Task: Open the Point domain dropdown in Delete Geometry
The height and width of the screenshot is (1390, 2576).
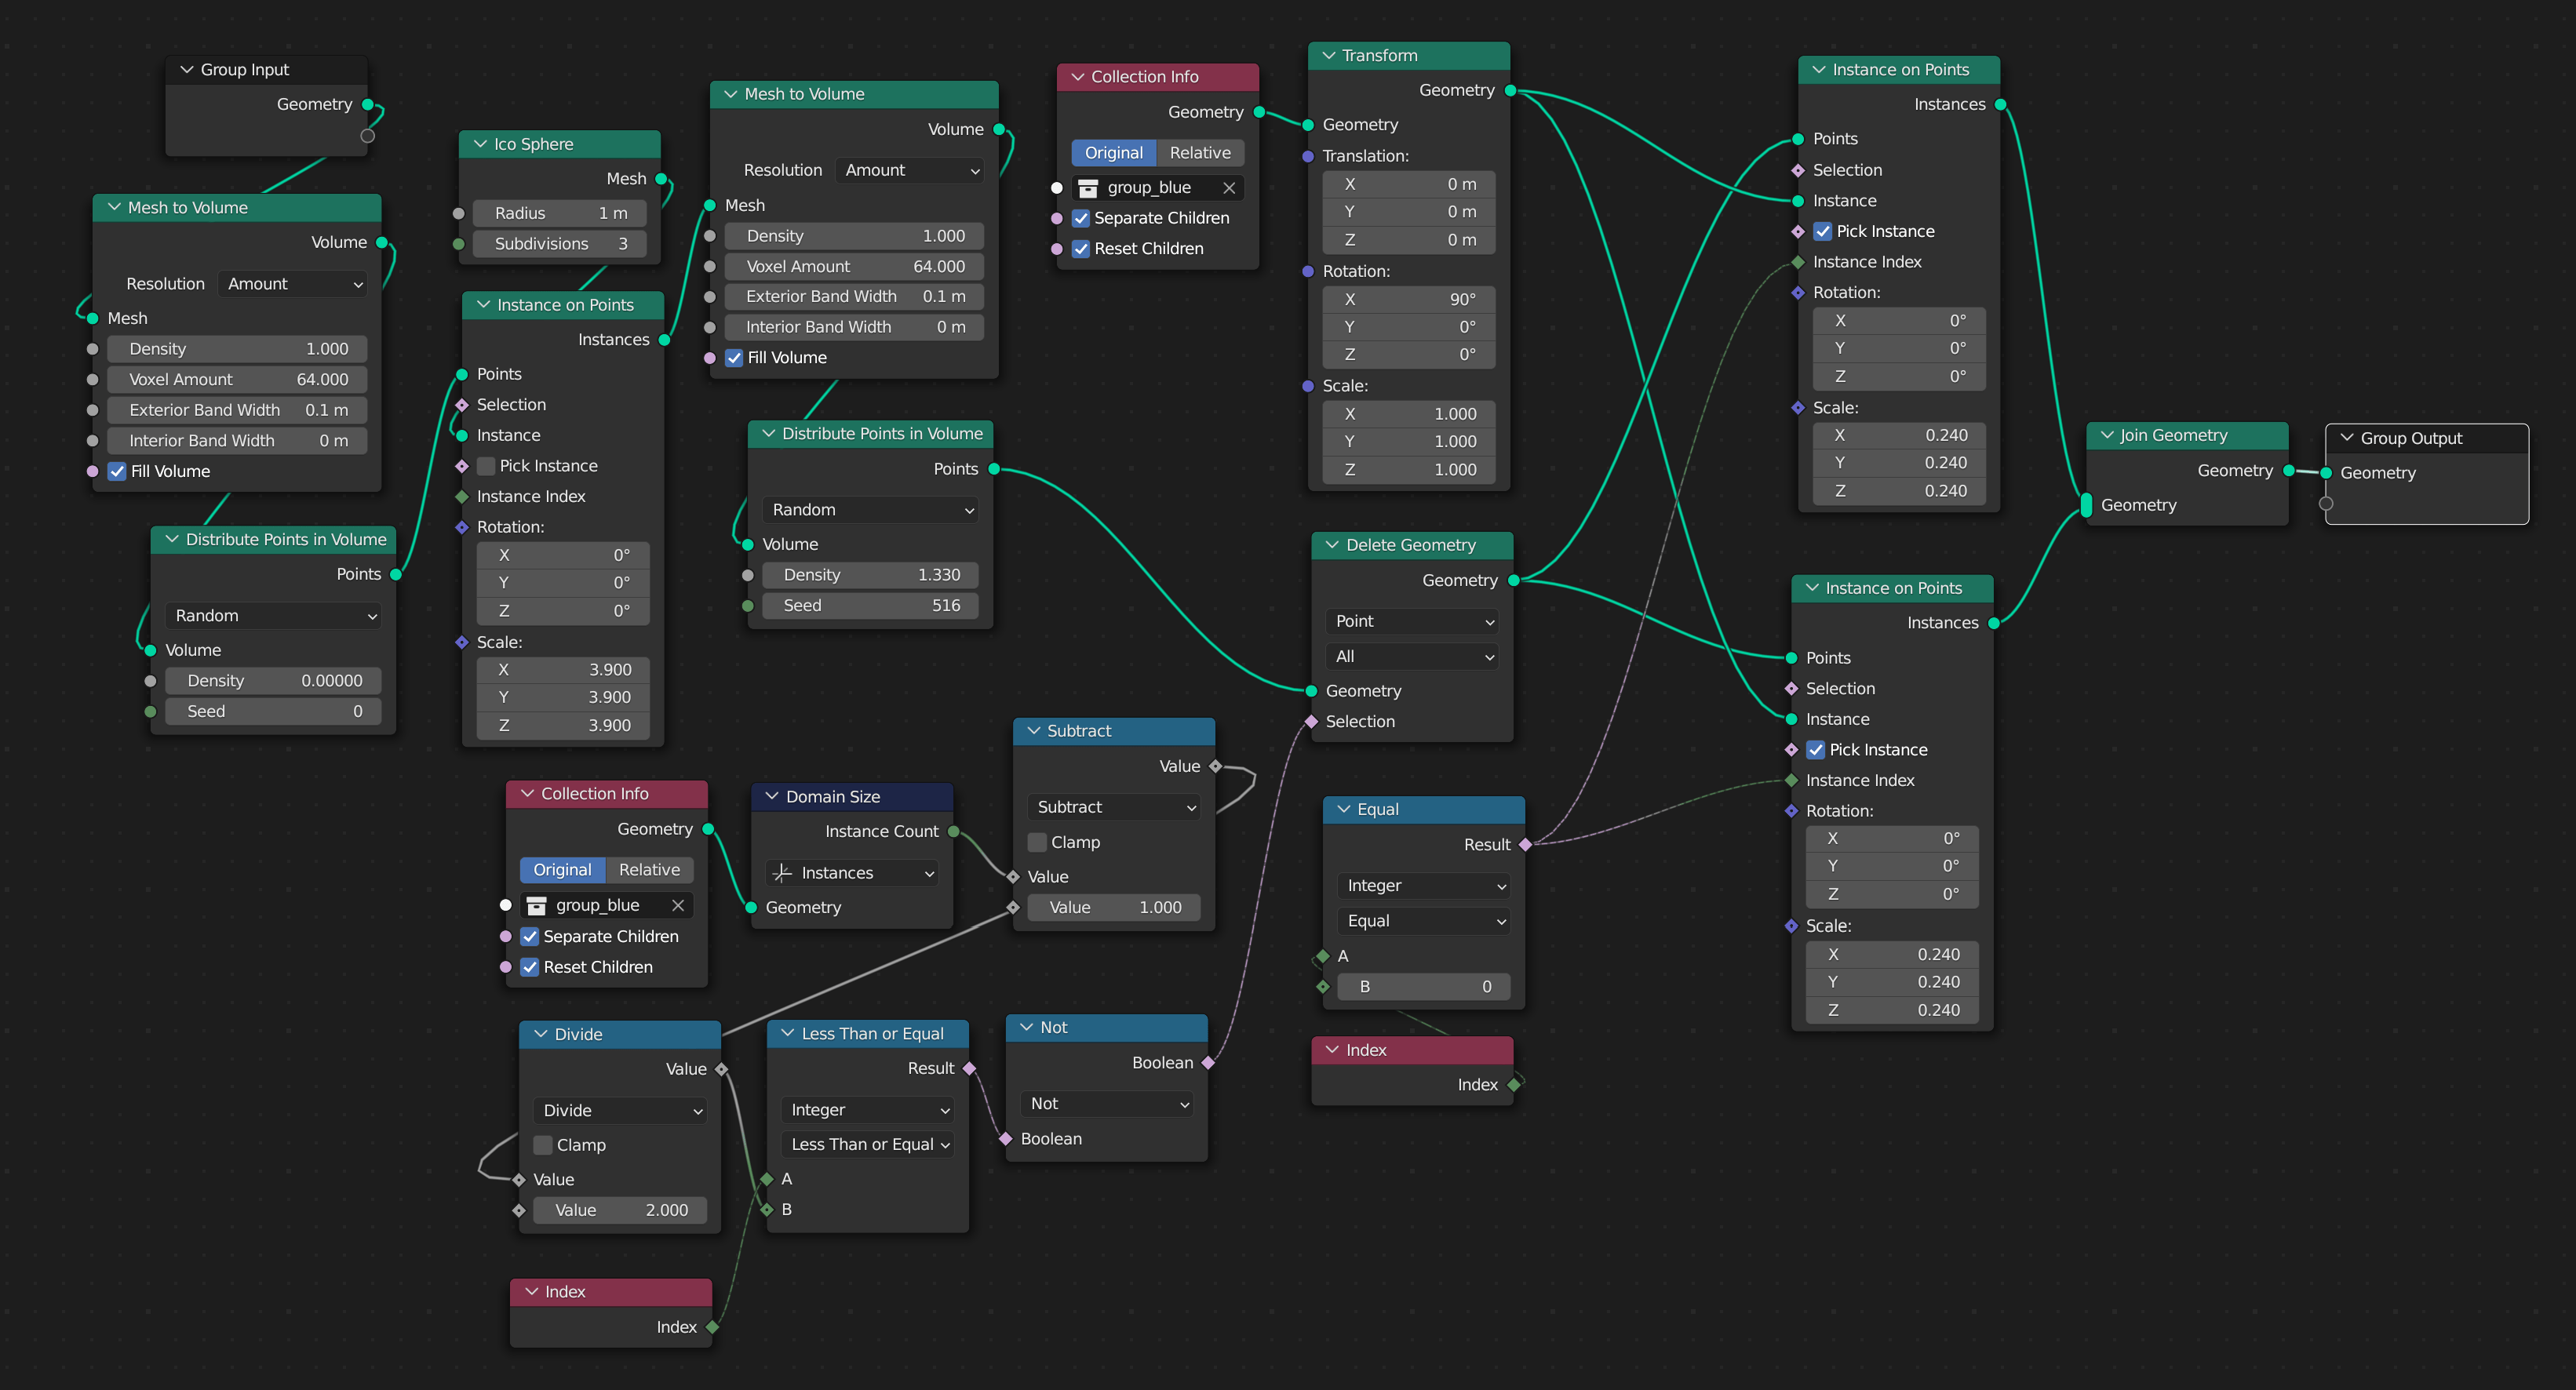Action: (1411, 621)
